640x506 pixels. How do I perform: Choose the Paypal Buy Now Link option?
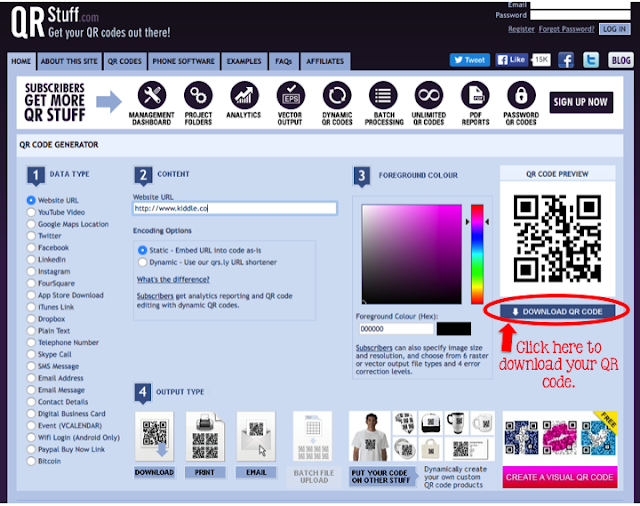[x=31, y=449]
